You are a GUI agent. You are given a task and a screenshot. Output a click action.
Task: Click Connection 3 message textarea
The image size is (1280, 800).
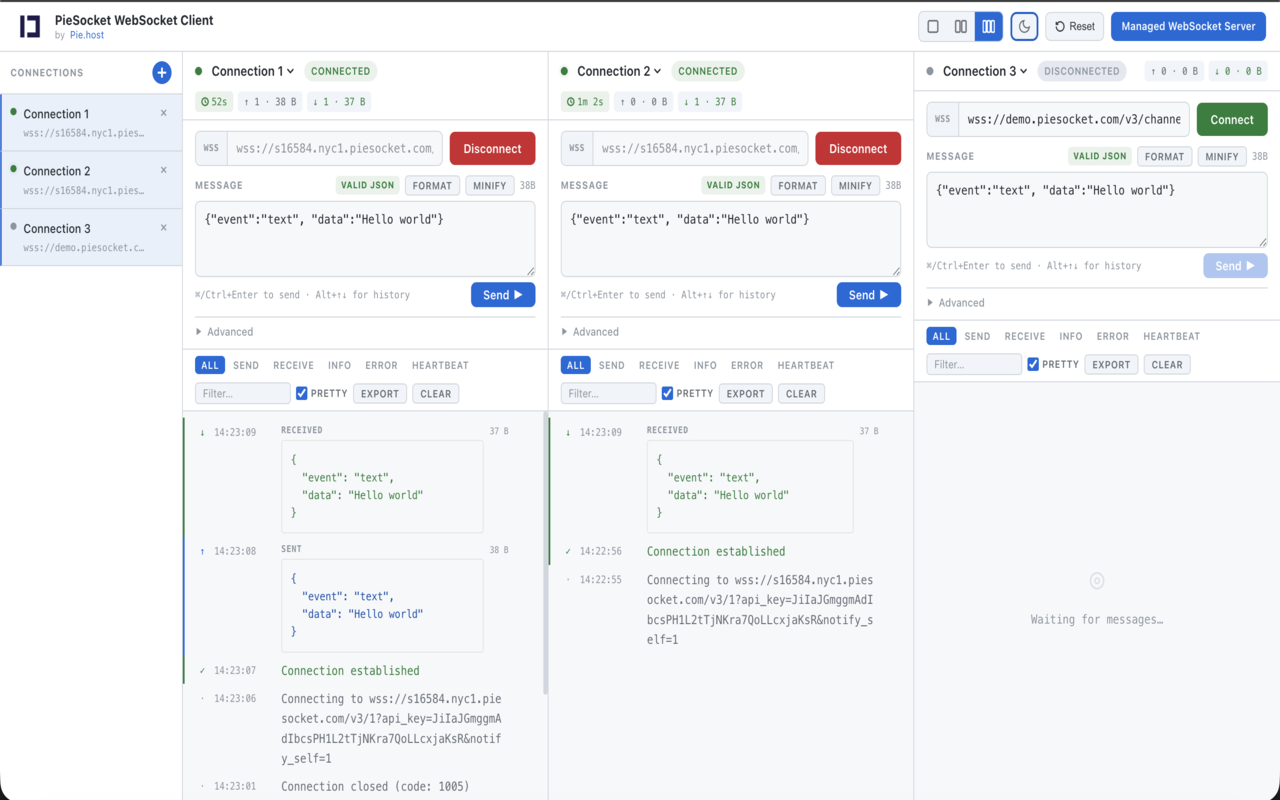pyautogui.click(x=1097, y=210)
